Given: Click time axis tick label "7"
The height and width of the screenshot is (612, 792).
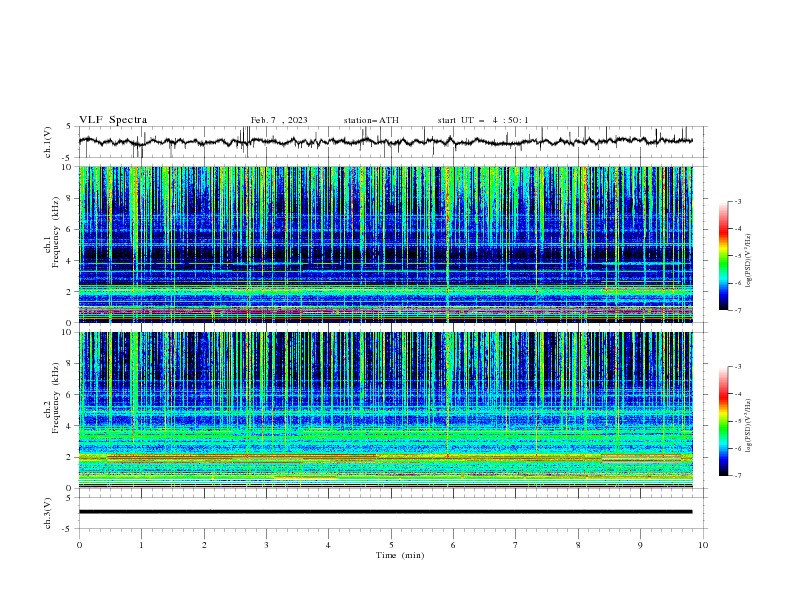Looking at the screenshot, I should 516,545.
